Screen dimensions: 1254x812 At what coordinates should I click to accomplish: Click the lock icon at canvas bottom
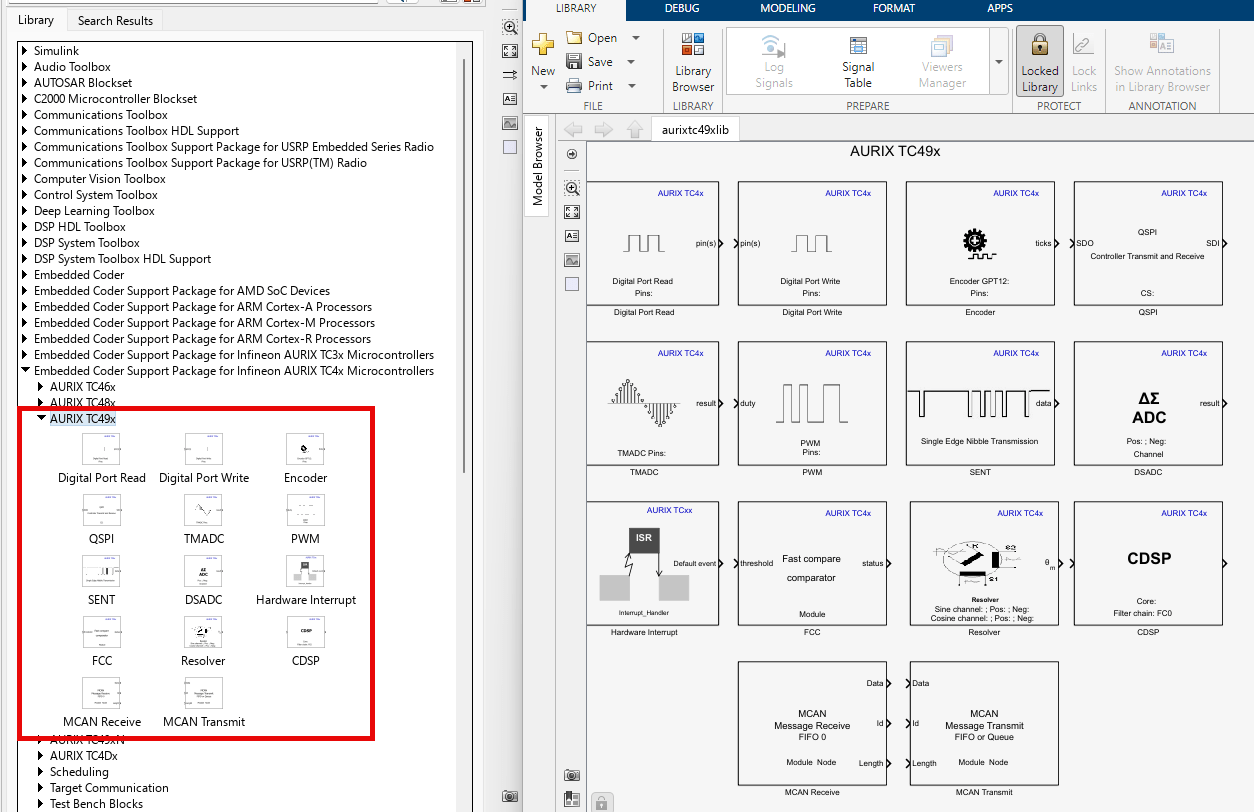click(601, 802)
